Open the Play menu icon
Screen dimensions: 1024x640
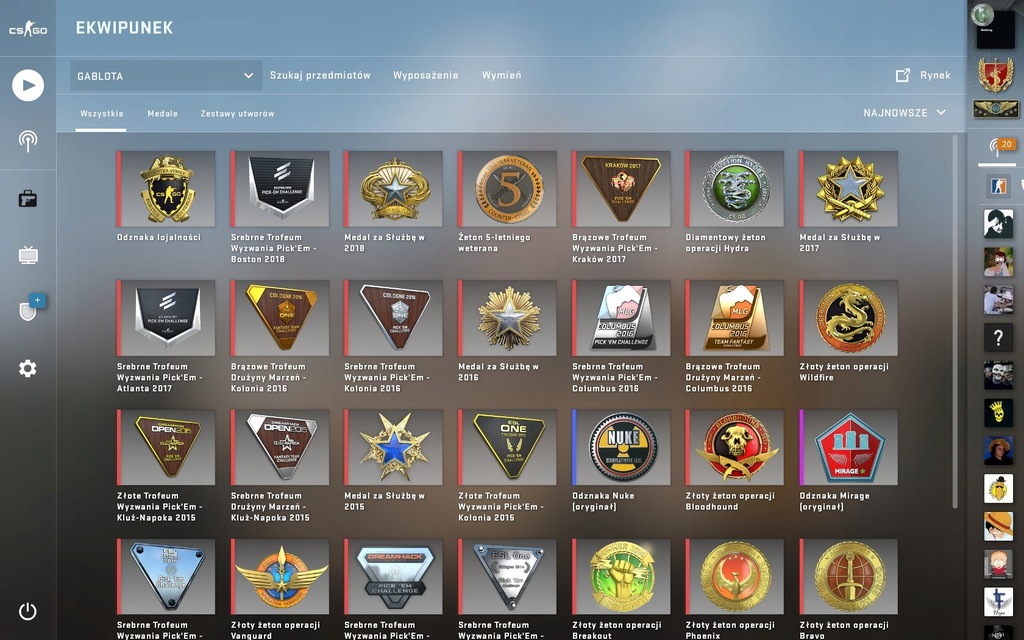click(28, 86)
